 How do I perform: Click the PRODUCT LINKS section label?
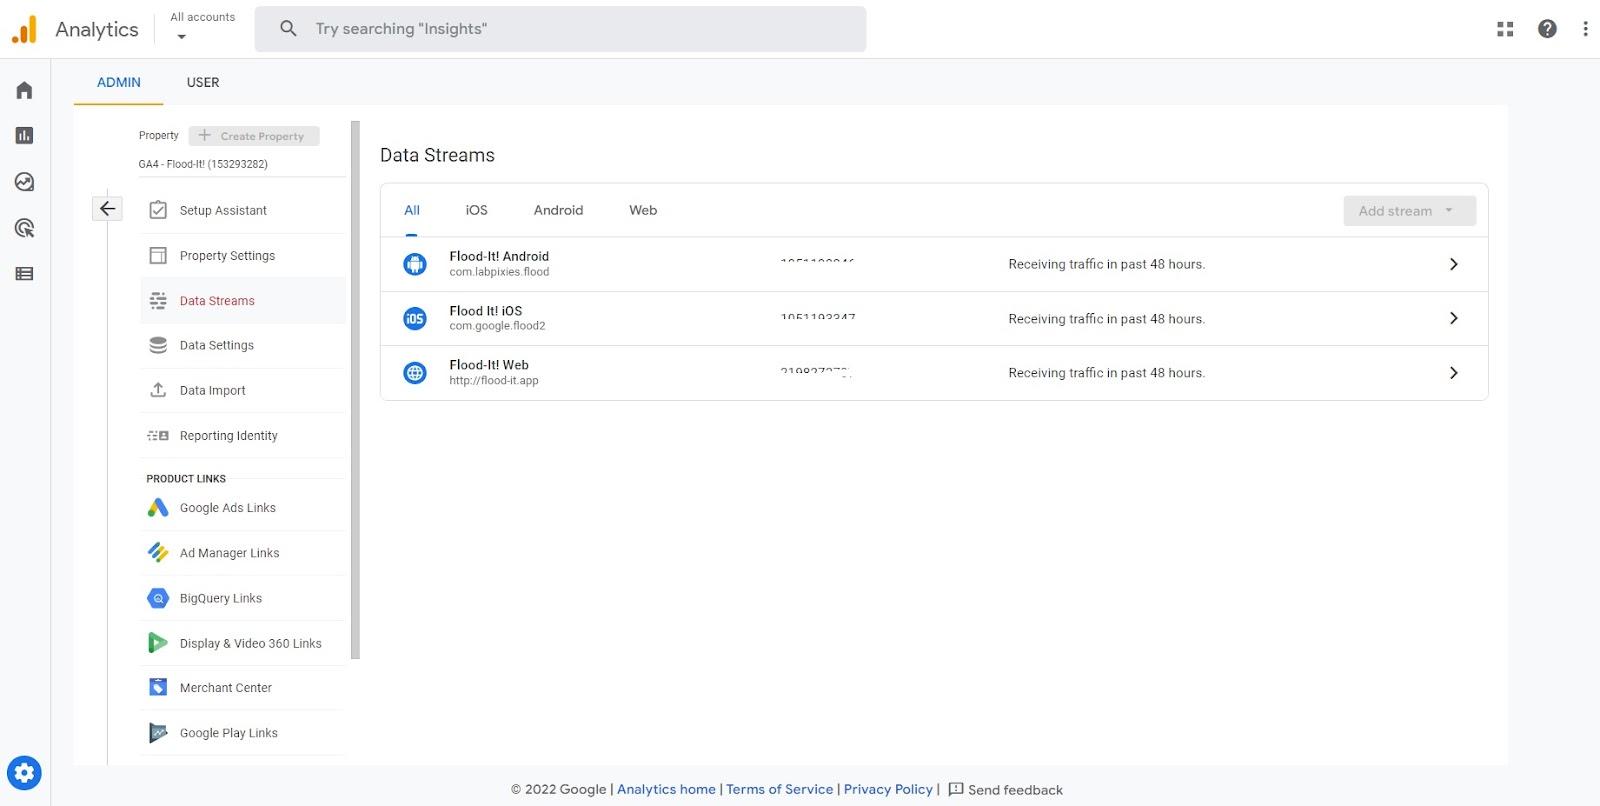(x=186, y=479)
